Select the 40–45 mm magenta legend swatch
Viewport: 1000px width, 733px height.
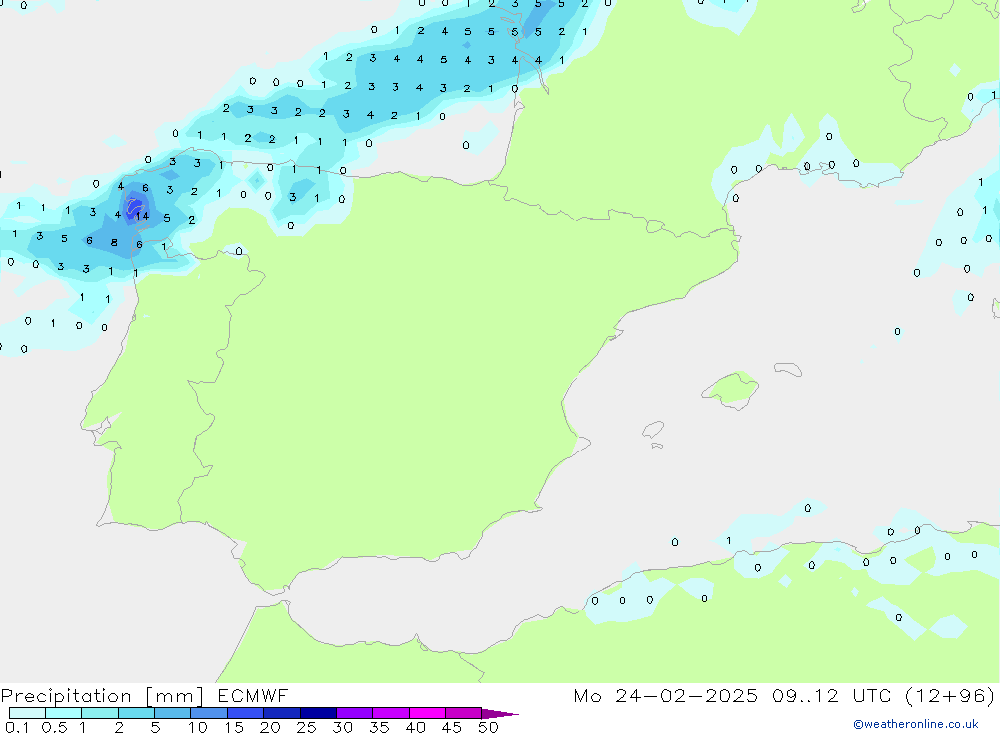point(427,713)
